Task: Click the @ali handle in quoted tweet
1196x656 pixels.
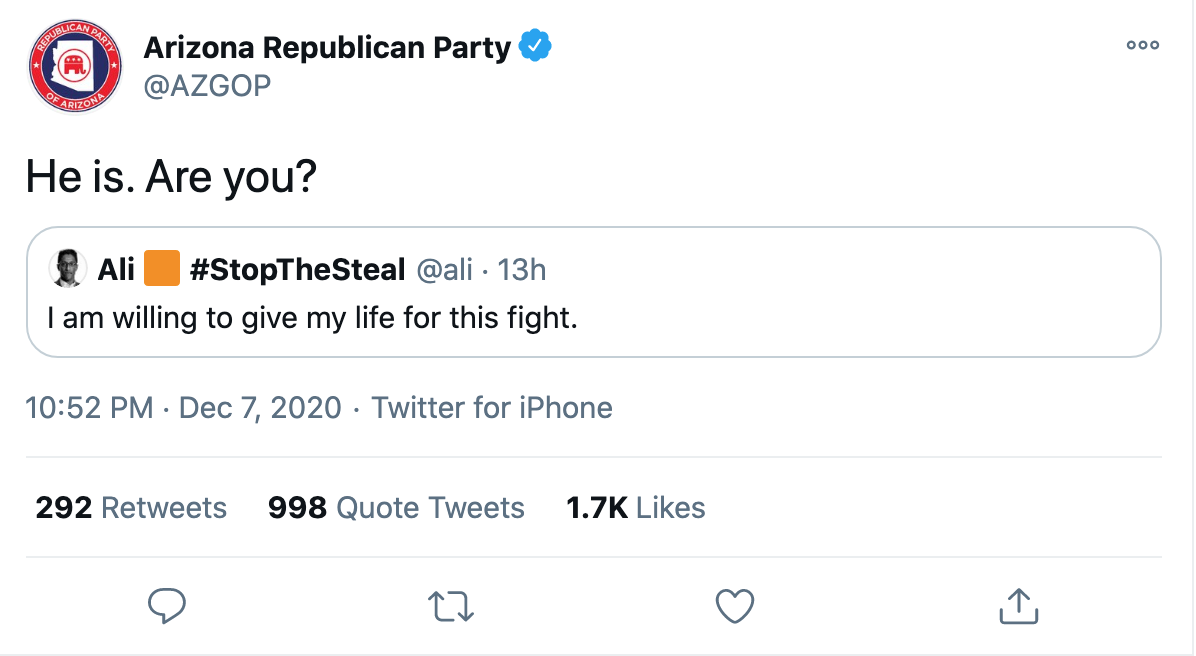Action: [x=444, y=270]
